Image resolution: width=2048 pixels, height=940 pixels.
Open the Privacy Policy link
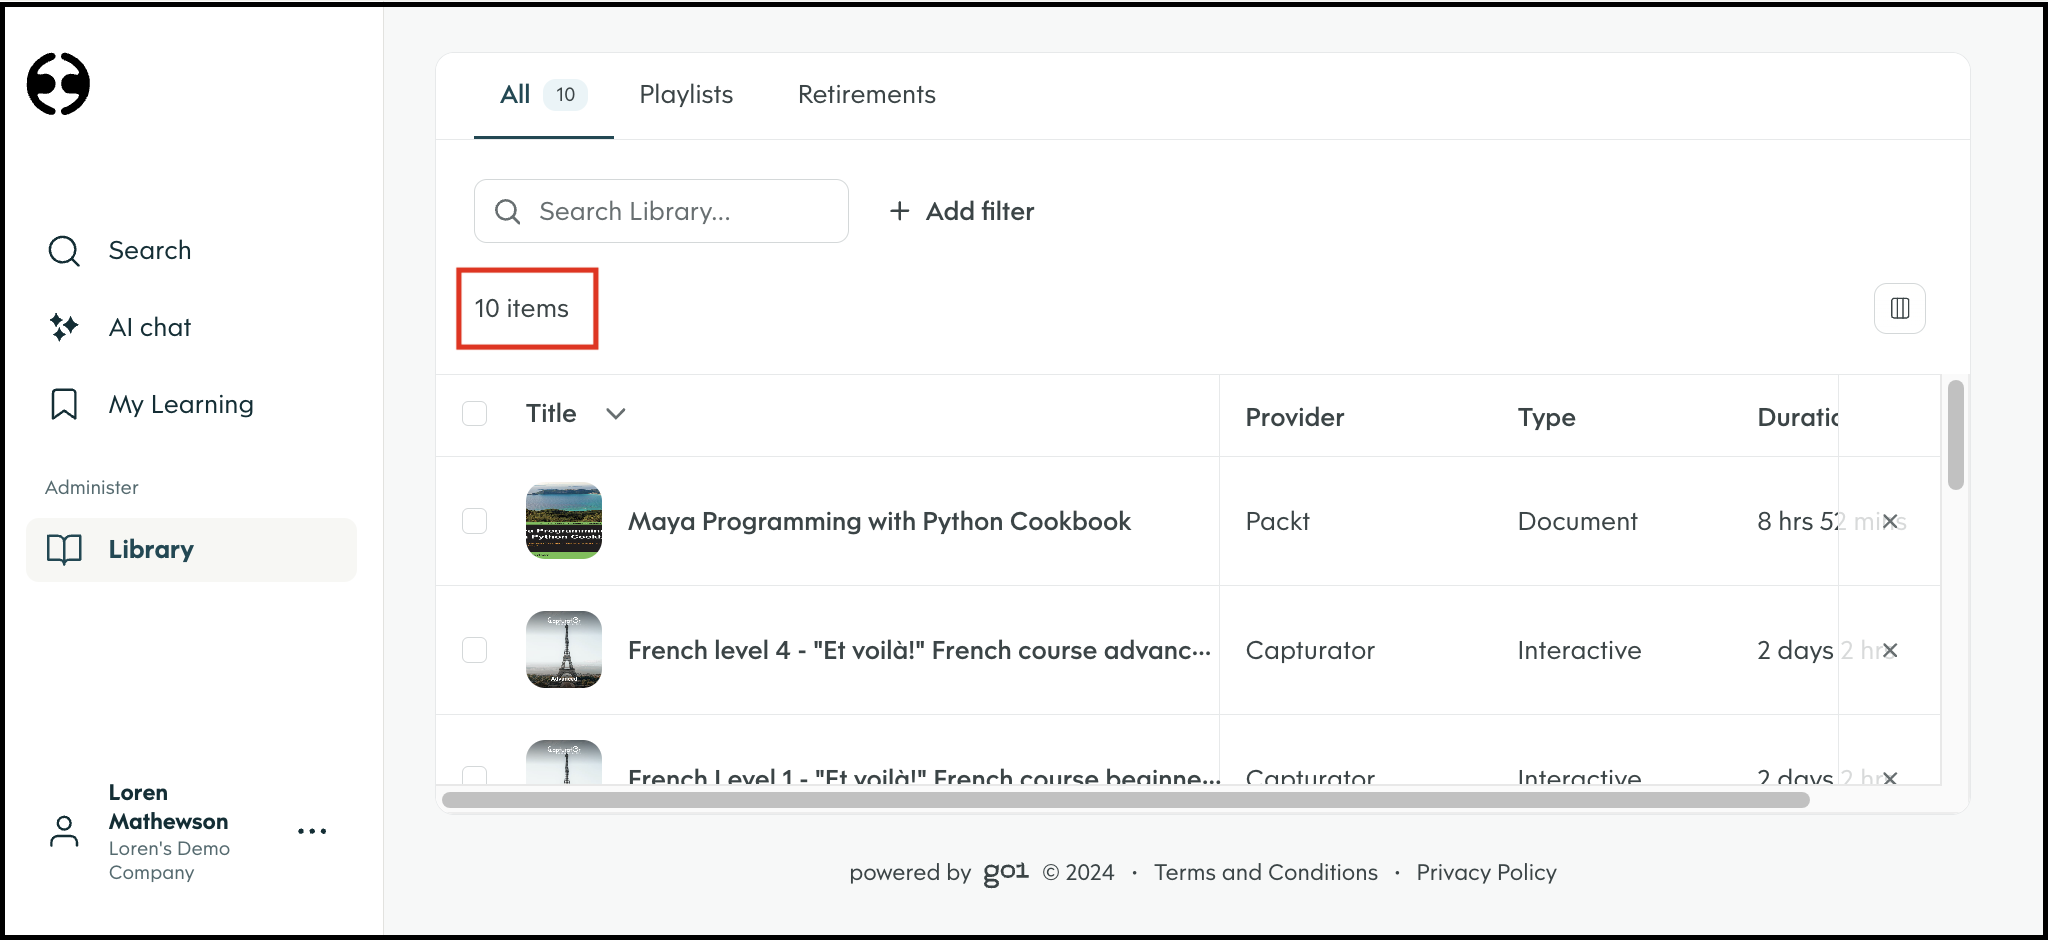pyautogui.click(x=1487, y=872)
